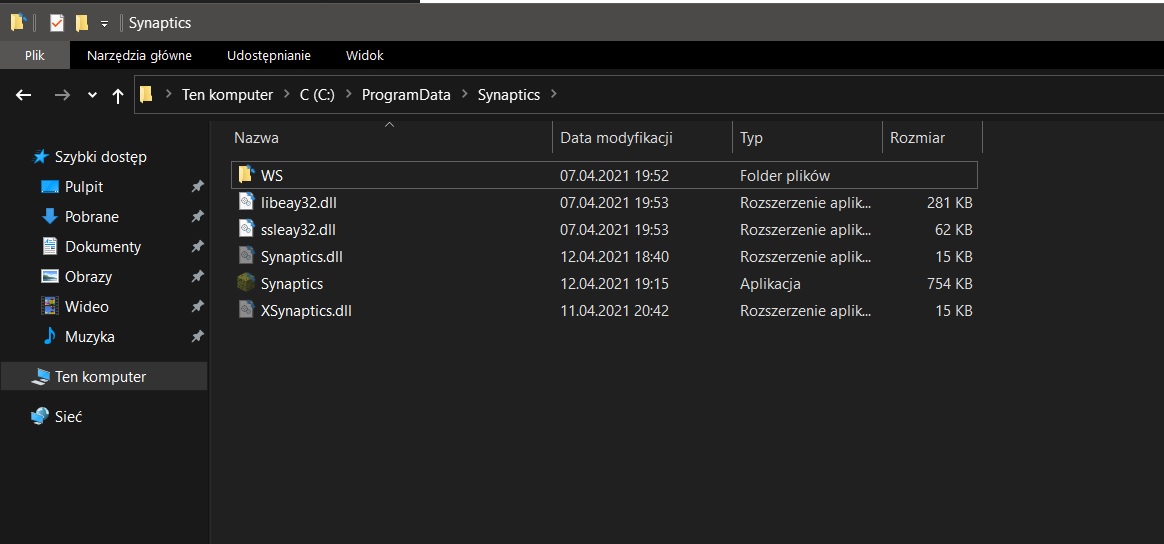Unpin Pulpit from quick access pin icon
Viewport: 1164px width, 544px height.
197,187
